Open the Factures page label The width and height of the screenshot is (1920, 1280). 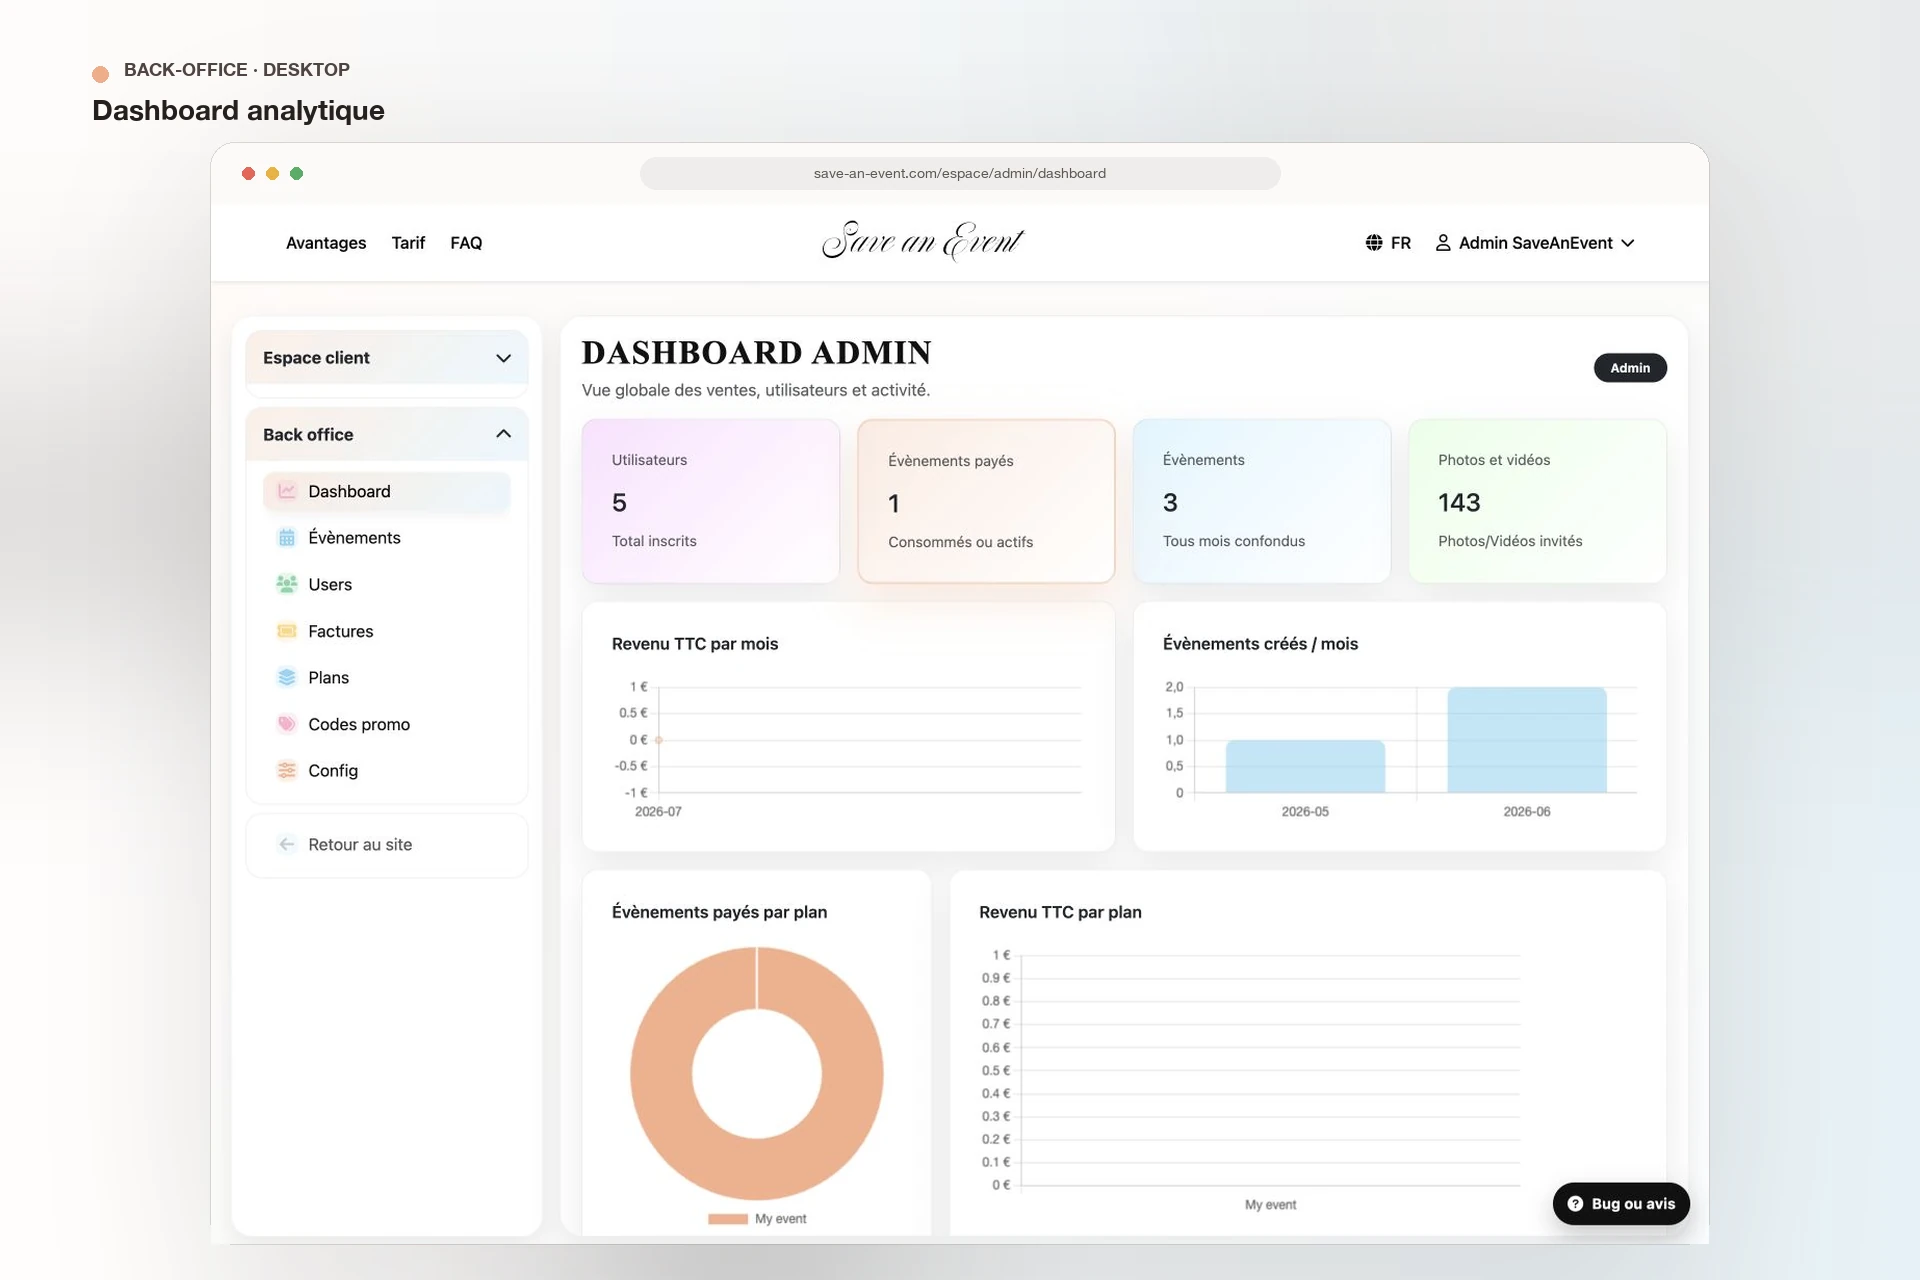[340, 631]
